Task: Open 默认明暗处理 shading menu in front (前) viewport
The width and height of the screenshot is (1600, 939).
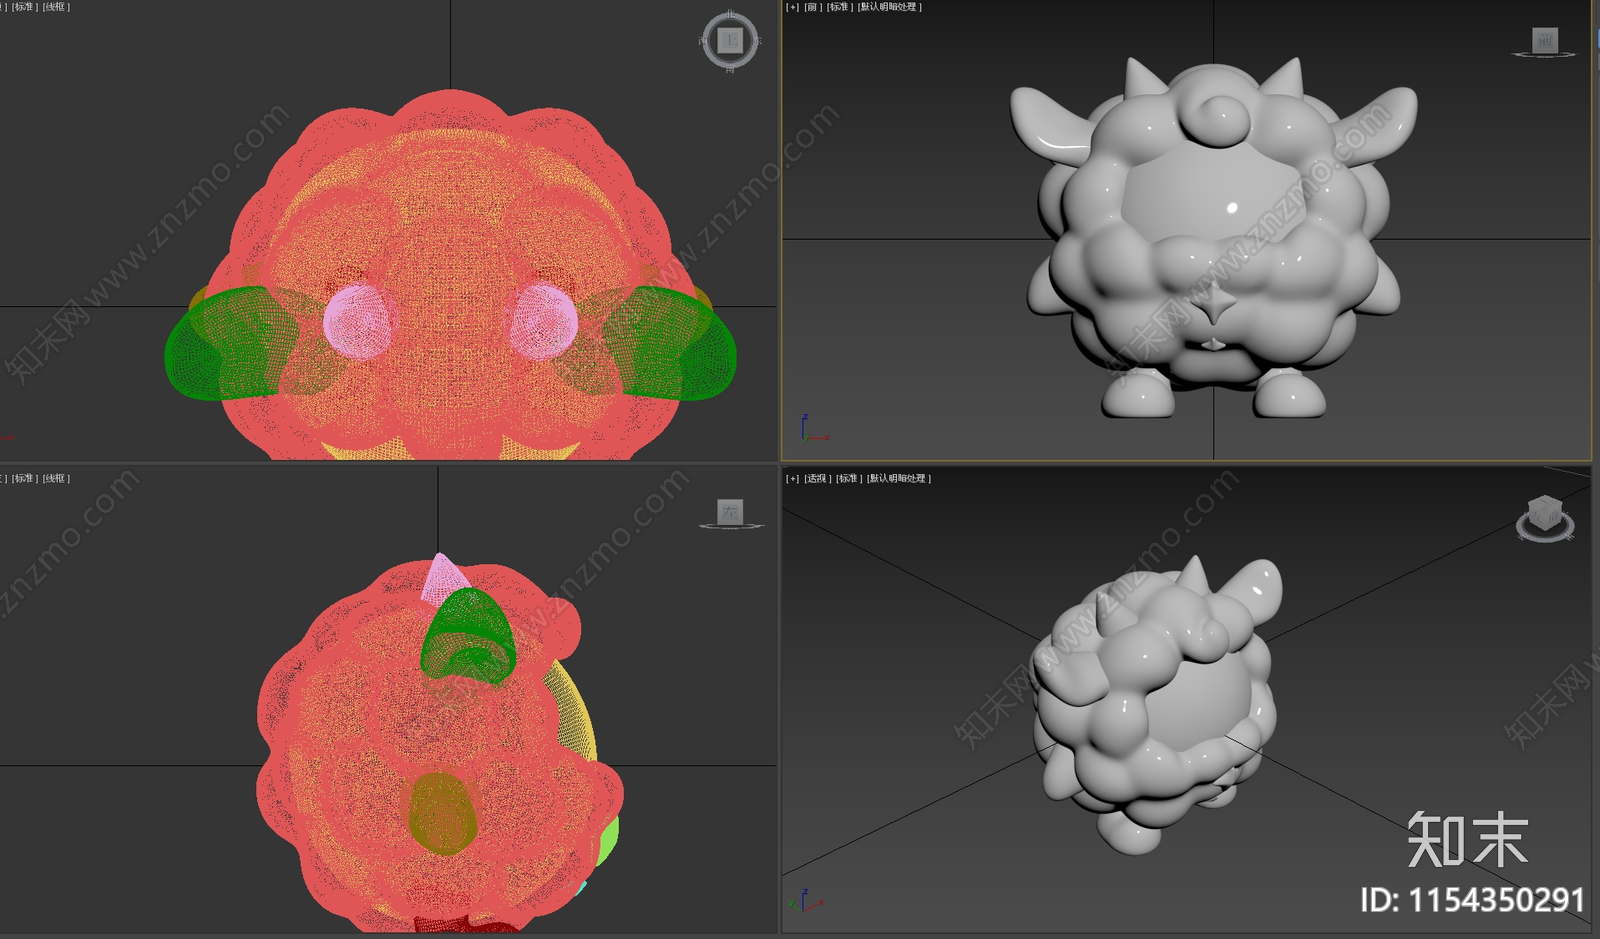Action: [x=889, y=7]
